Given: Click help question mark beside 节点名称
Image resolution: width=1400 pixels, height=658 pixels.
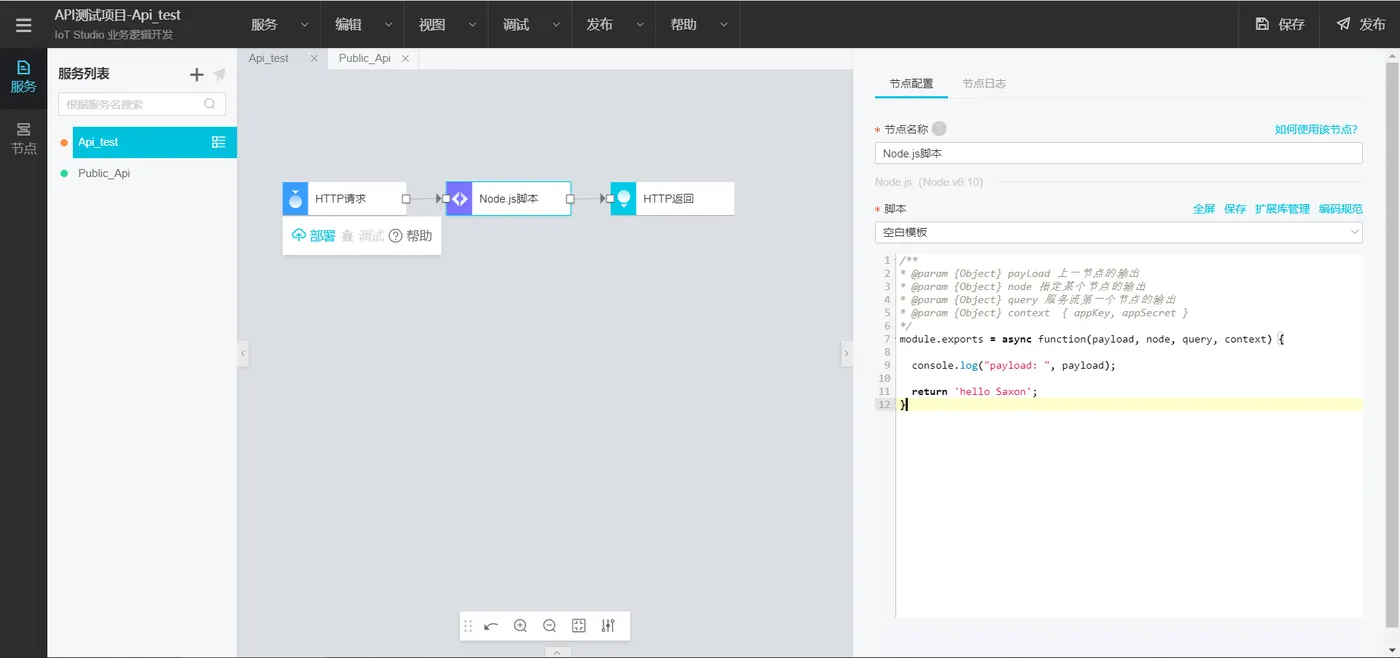Looking at the screenshot, I should (x=939, y=128).
